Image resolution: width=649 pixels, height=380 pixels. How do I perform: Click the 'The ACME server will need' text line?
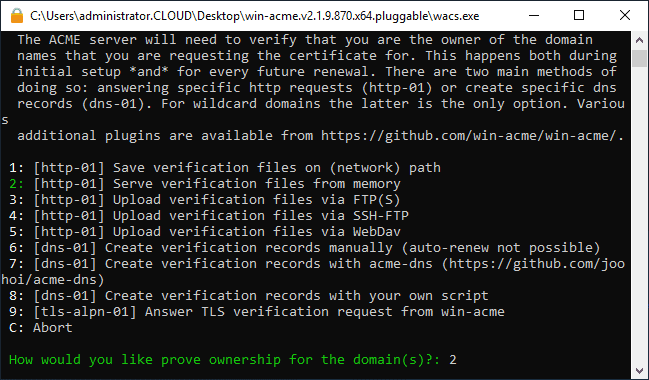pyautogui.click(x=305, y=40)
